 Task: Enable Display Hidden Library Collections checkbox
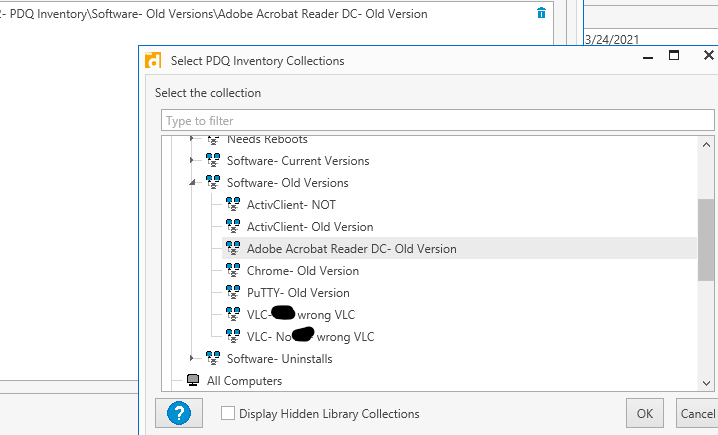click(x=228, y=413)
